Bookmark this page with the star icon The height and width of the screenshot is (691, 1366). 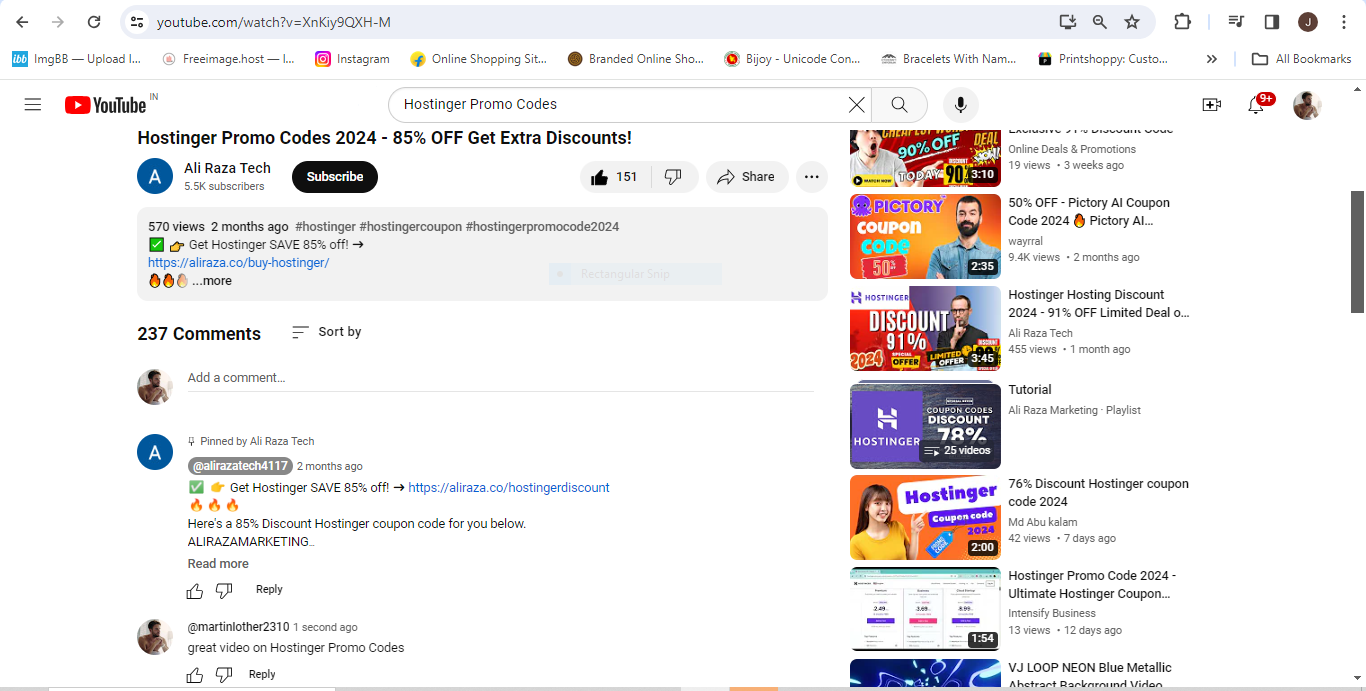pos(1132,22)
